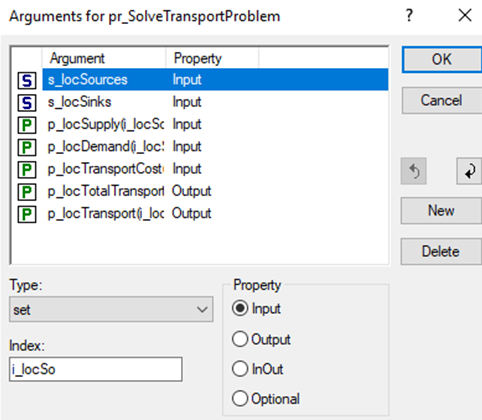Click the Index field containing i_locSo
Image resolution: width=482 pixels, height=420 pixels.
click(x=96, y=369)
